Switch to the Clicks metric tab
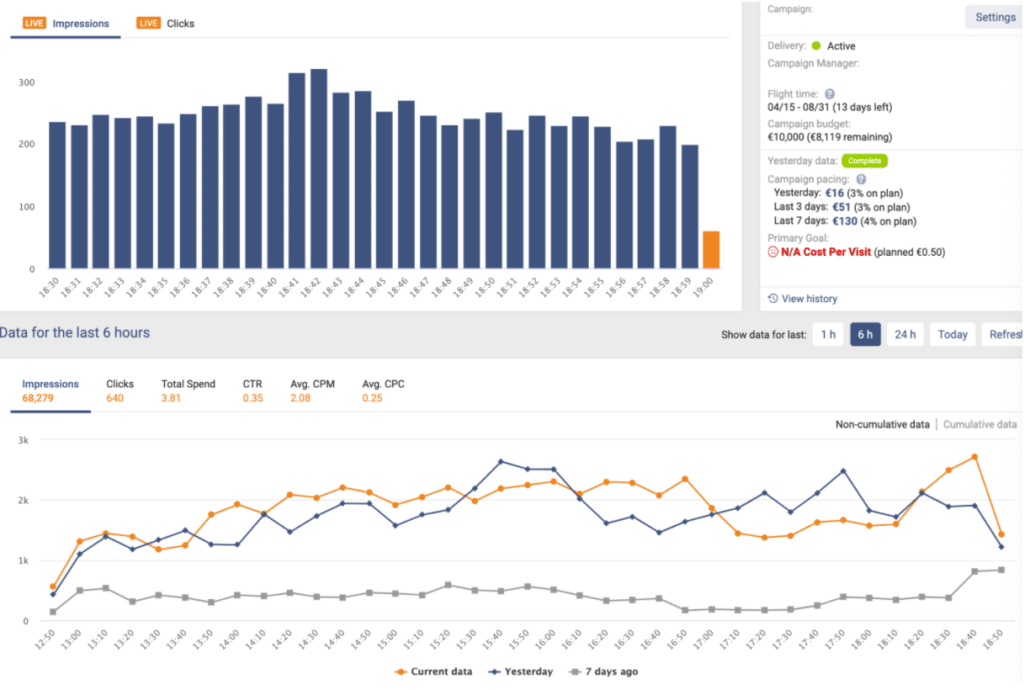1024x690 pixels. click(120, 388)
